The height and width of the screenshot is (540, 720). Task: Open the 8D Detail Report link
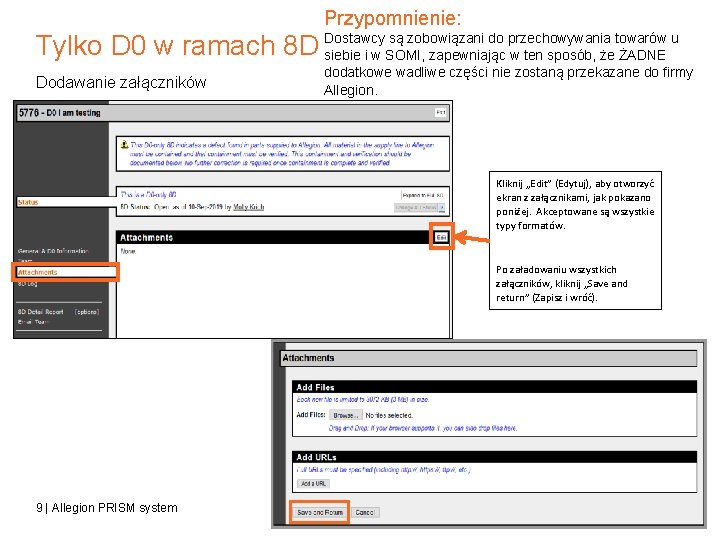[x=40, y=312]
